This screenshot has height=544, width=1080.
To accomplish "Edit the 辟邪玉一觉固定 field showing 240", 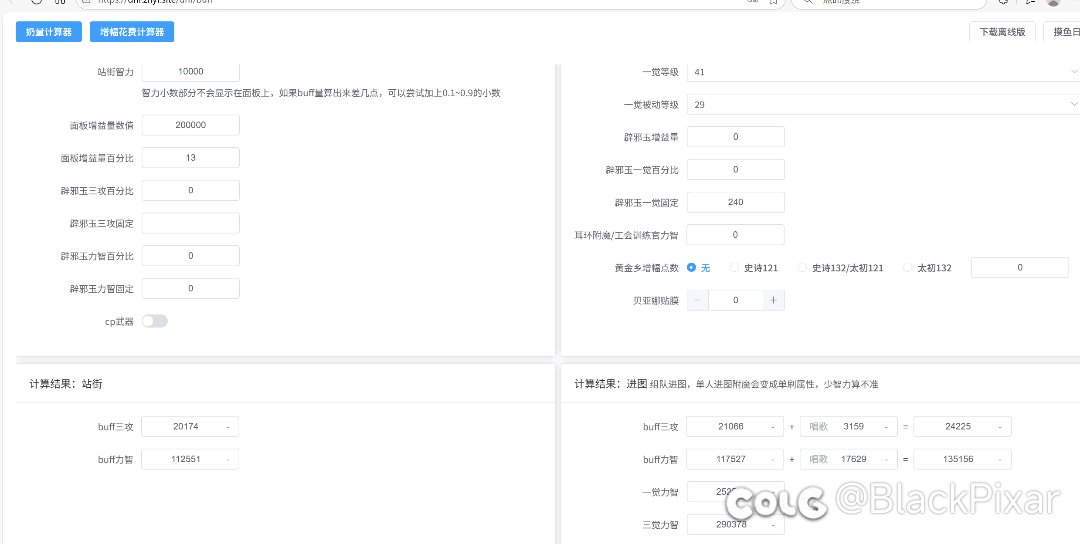I will click(x=736, y=202).
